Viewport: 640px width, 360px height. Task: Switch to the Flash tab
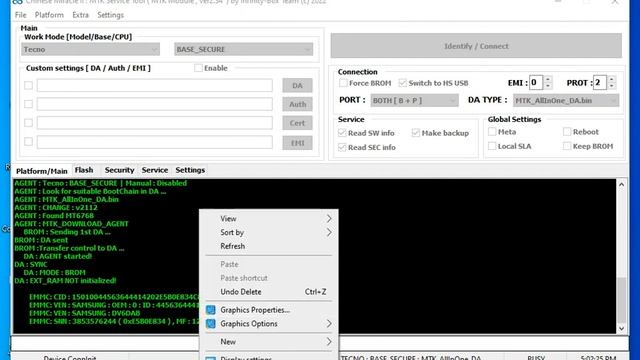84,170
